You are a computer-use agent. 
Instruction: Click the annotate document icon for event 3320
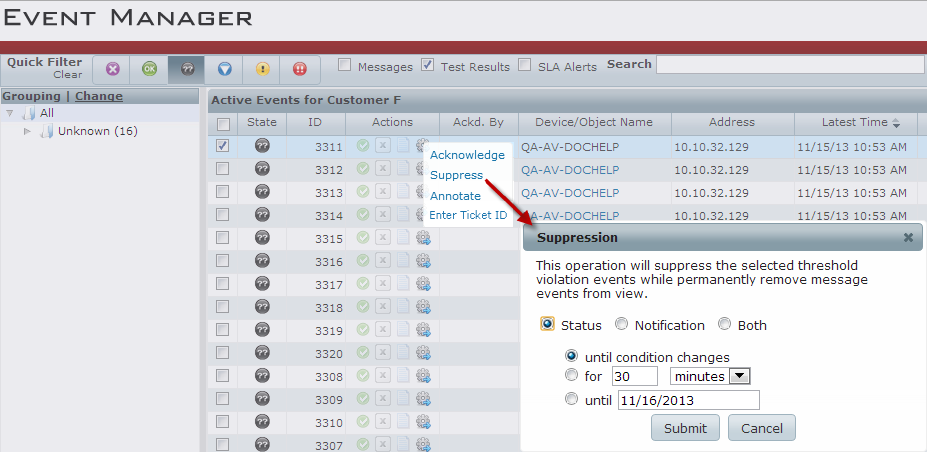click(402, 353)
